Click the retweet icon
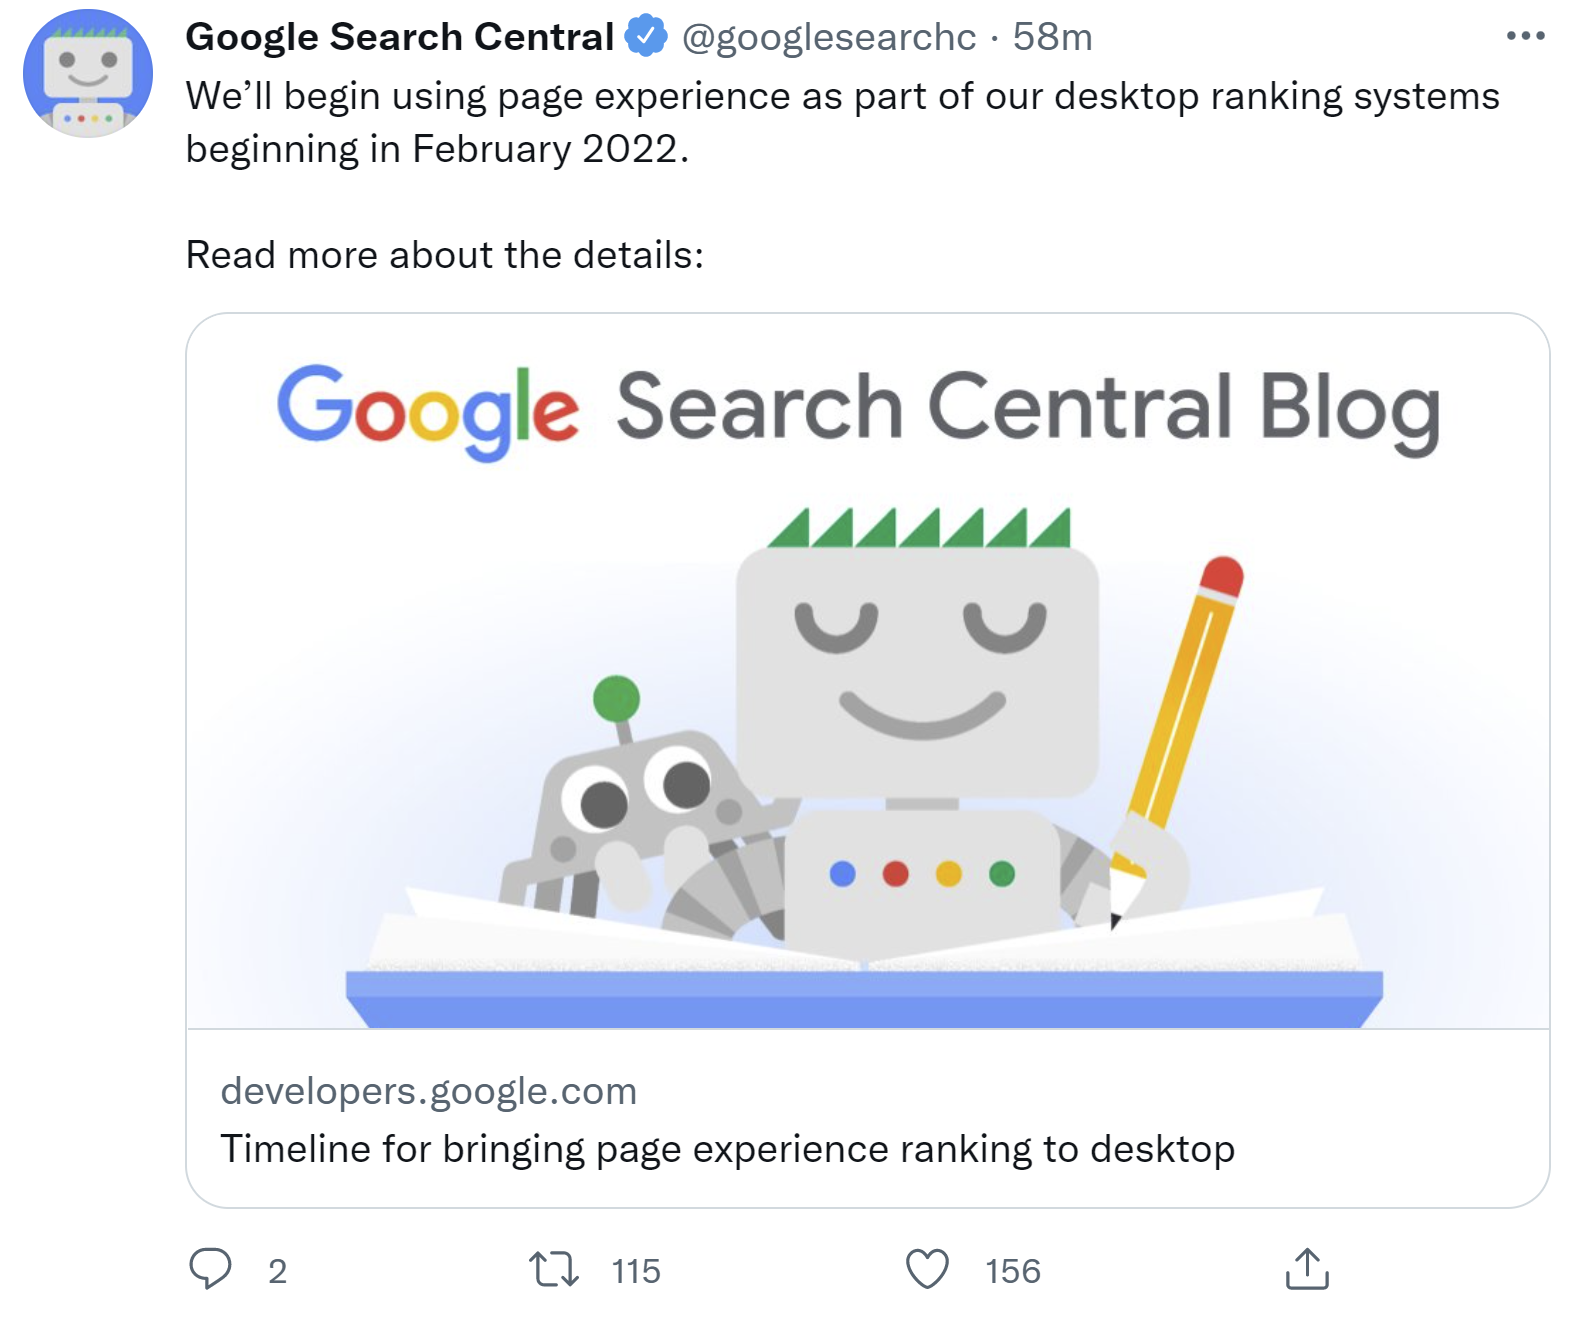The width and height of the screenshot is (1578, 1319). pyautogui.click(x=555, y=1271)
